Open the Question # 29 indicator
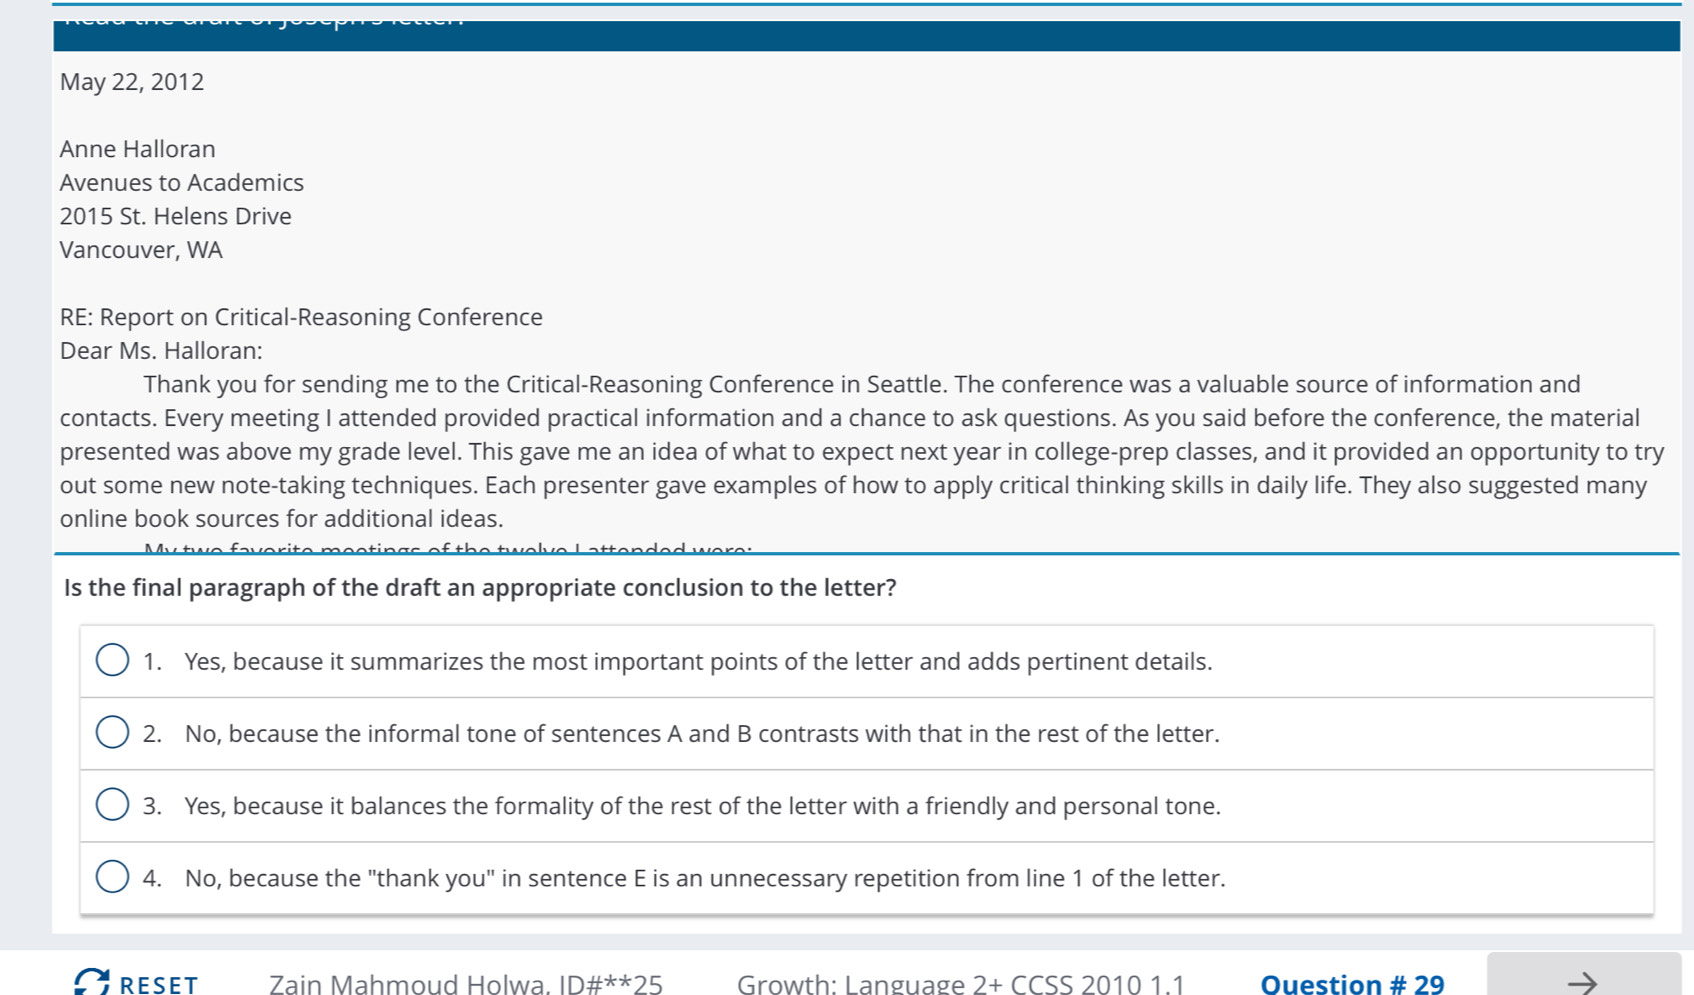 1352,984
